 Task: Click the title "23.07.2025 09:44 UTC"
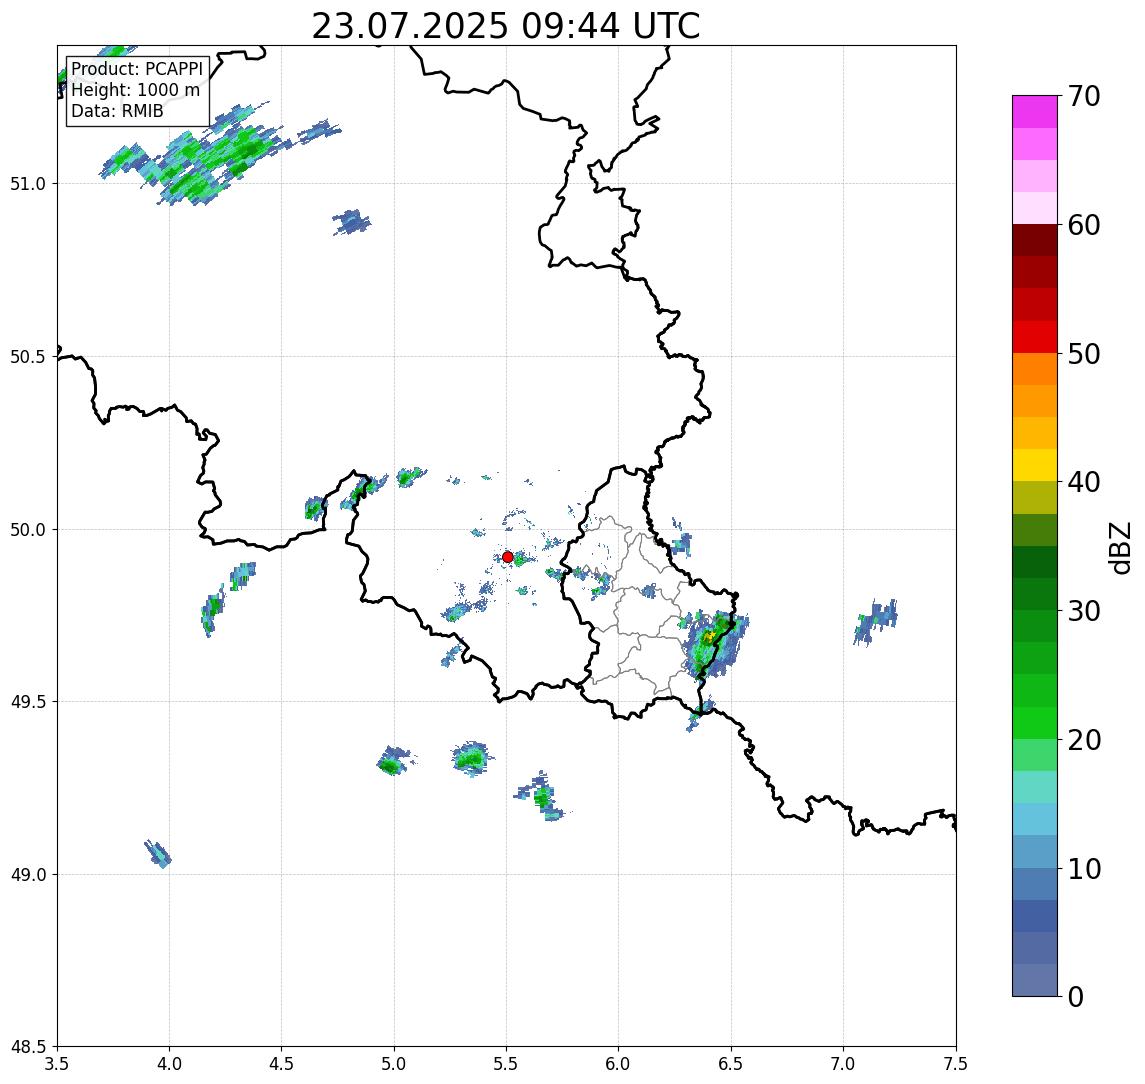(x=506, y=27)
